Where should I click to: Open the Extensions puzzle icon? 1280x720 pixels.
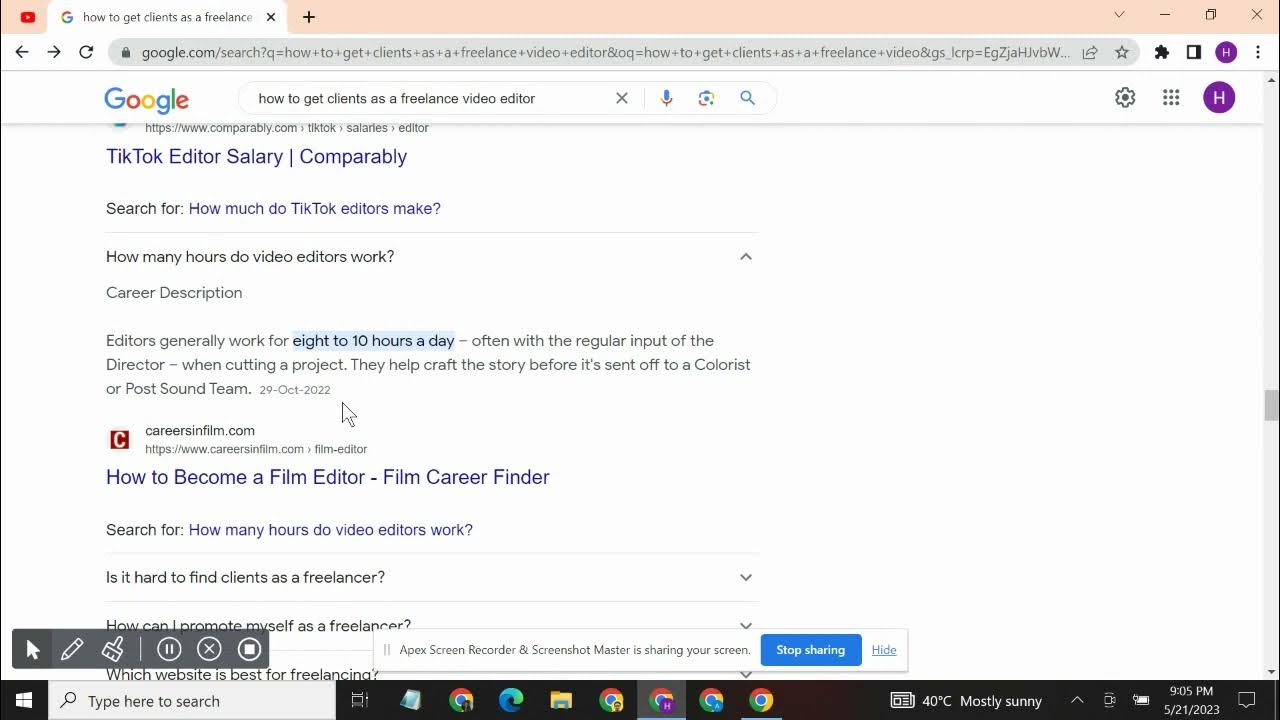click(1161, 52)
